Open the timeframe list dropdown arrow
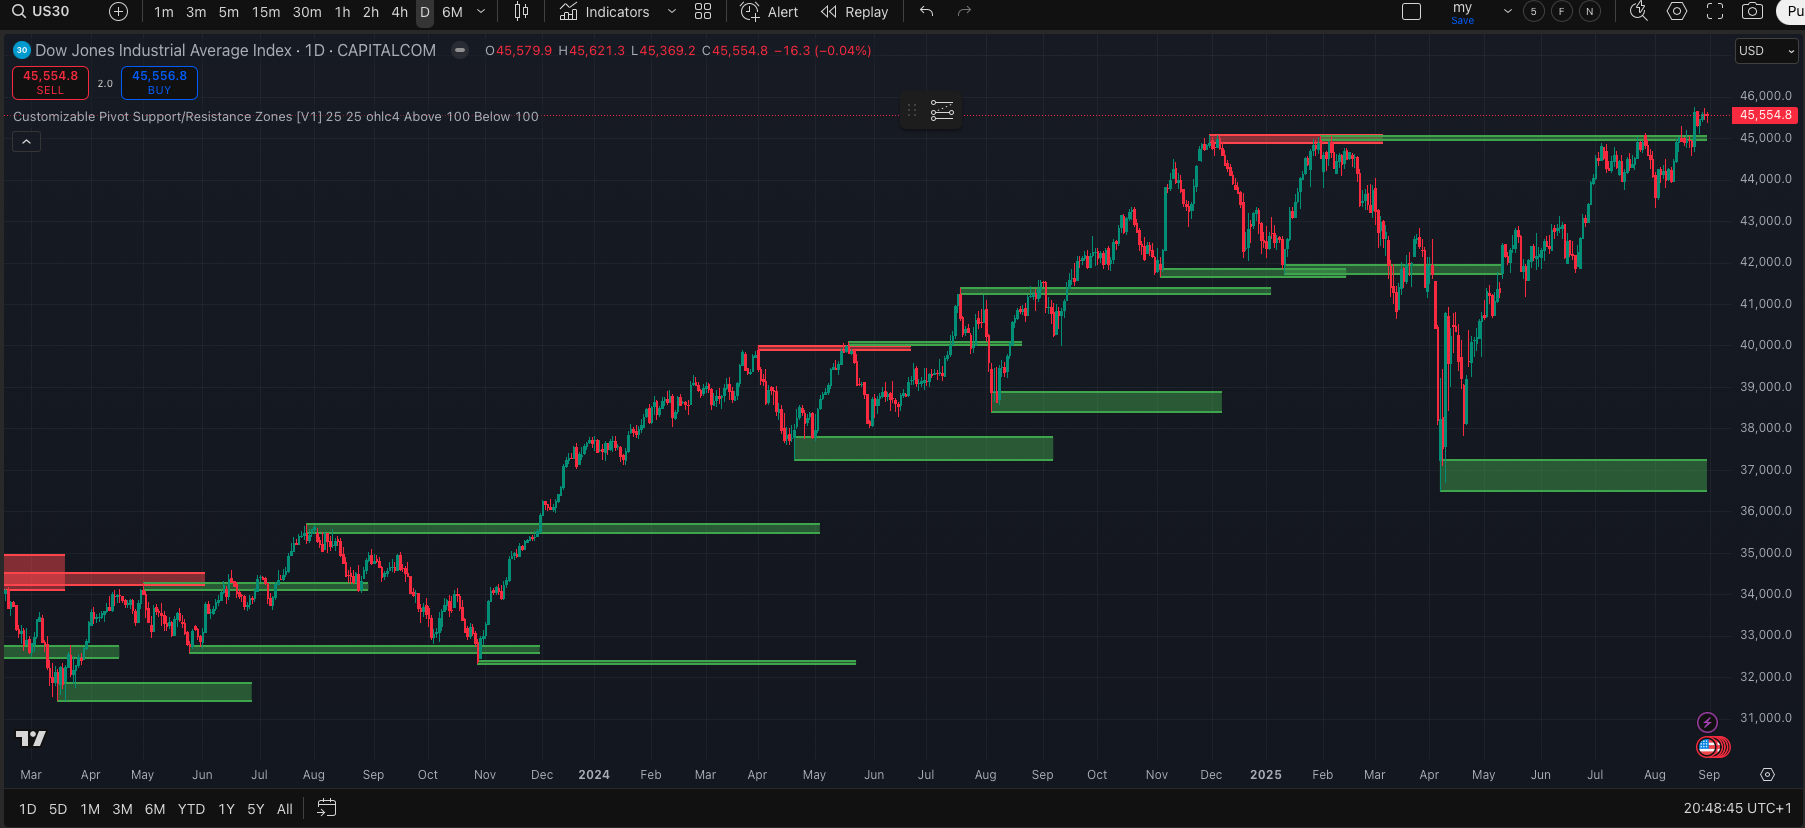The height and width of the screenshot is (828, 1805). pyautogui.click(x=481, y=12)
